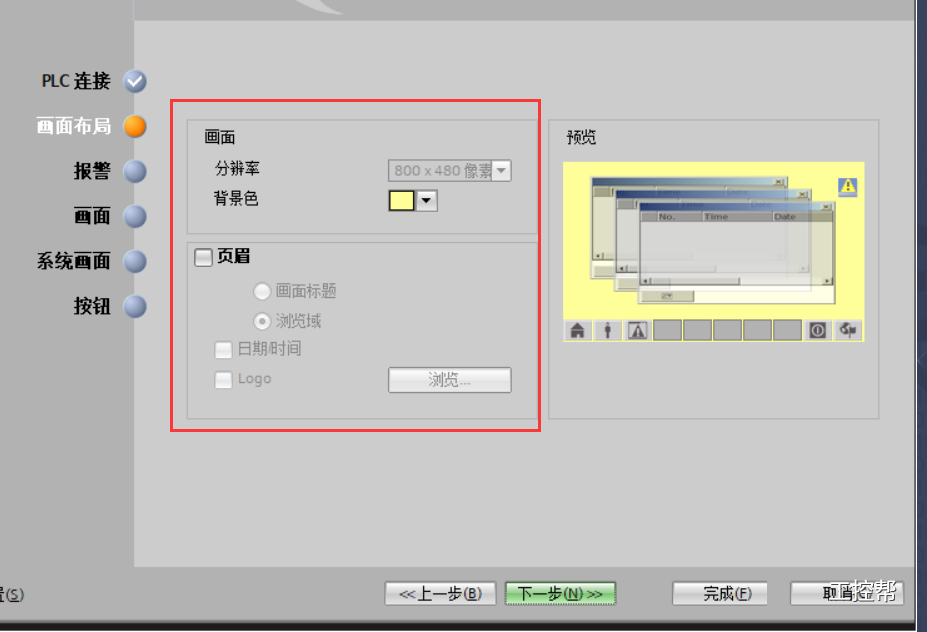927x632 pixels.
Task: Click the 分辨率 label text
Action: point(237,168)
